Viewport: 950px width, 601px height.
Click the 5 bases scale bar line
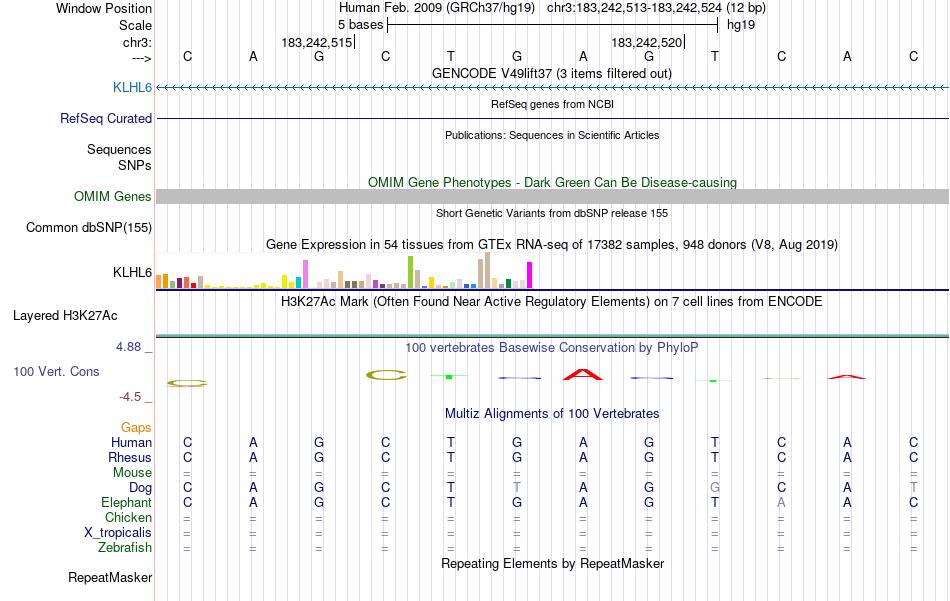(553, 25)
